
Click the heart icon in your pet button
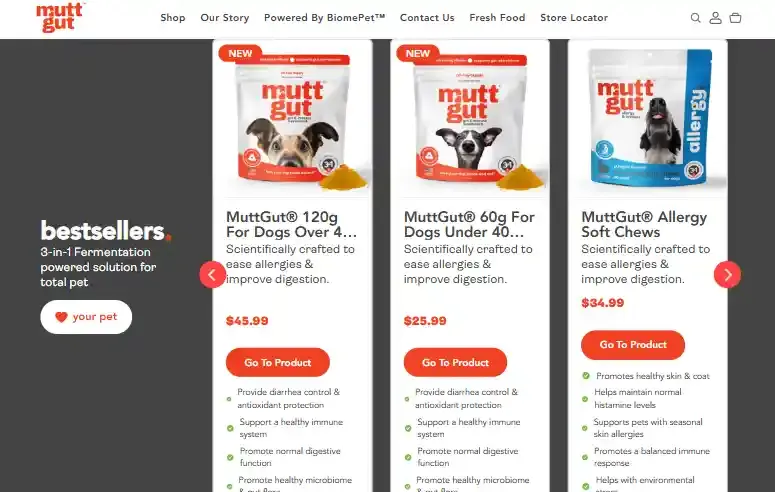[x=61, y=317]
